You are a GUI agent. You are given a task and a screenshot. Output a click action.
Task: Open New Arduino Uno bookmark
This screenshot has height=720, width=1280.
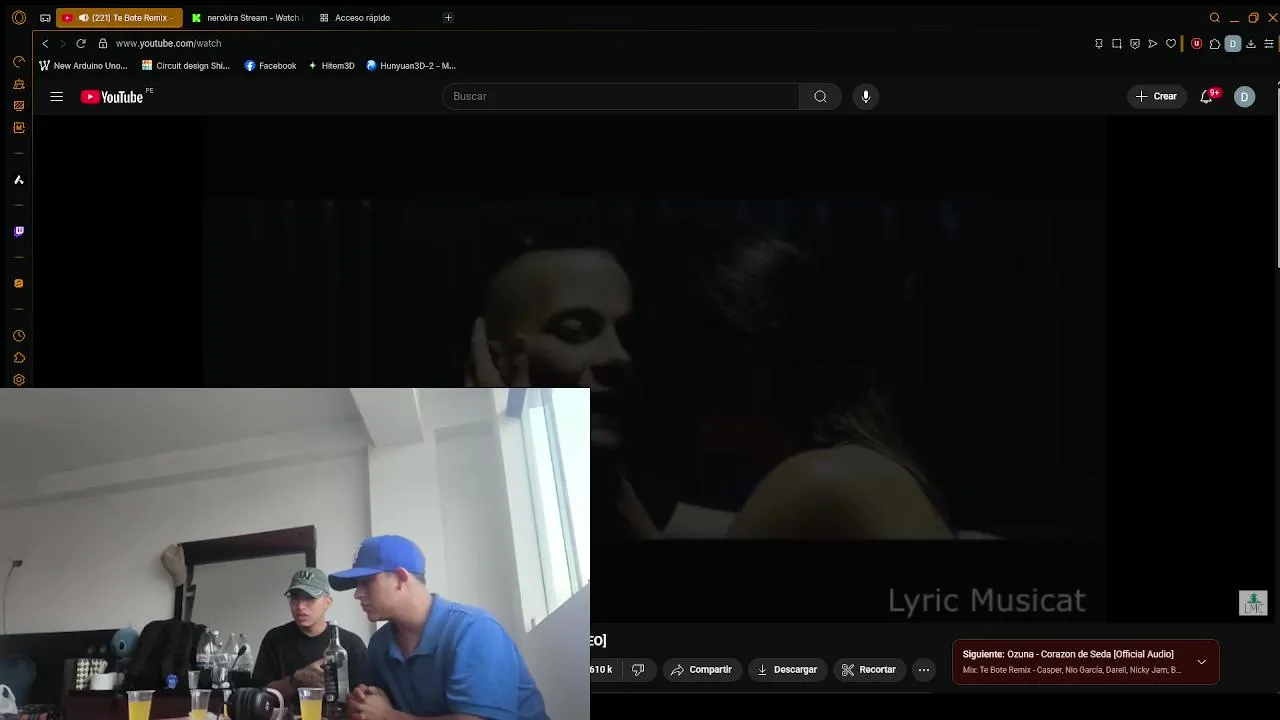tap(84, 66)
